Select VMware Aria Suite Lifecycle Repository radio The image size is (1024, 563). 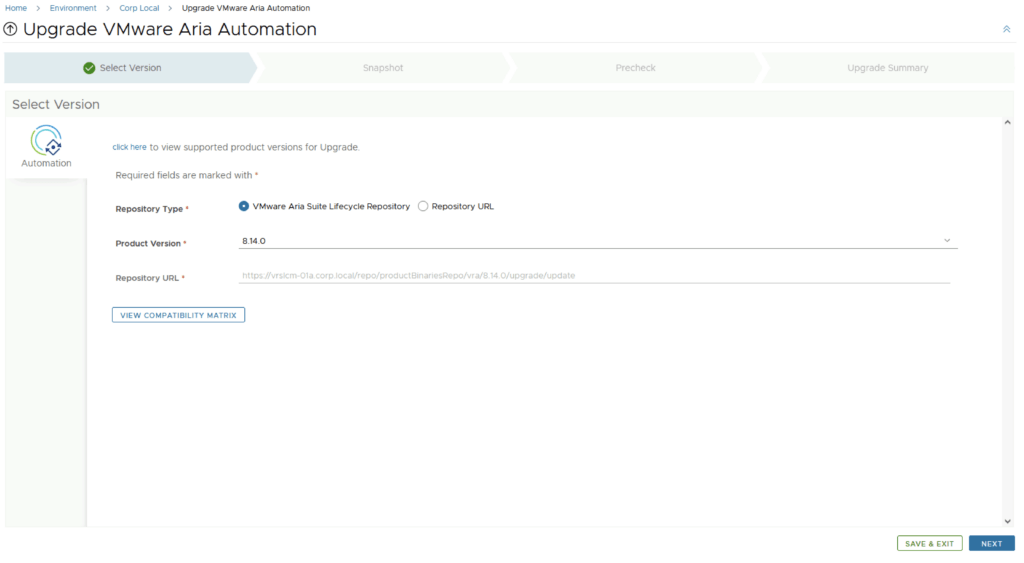(x=244, y=206)
